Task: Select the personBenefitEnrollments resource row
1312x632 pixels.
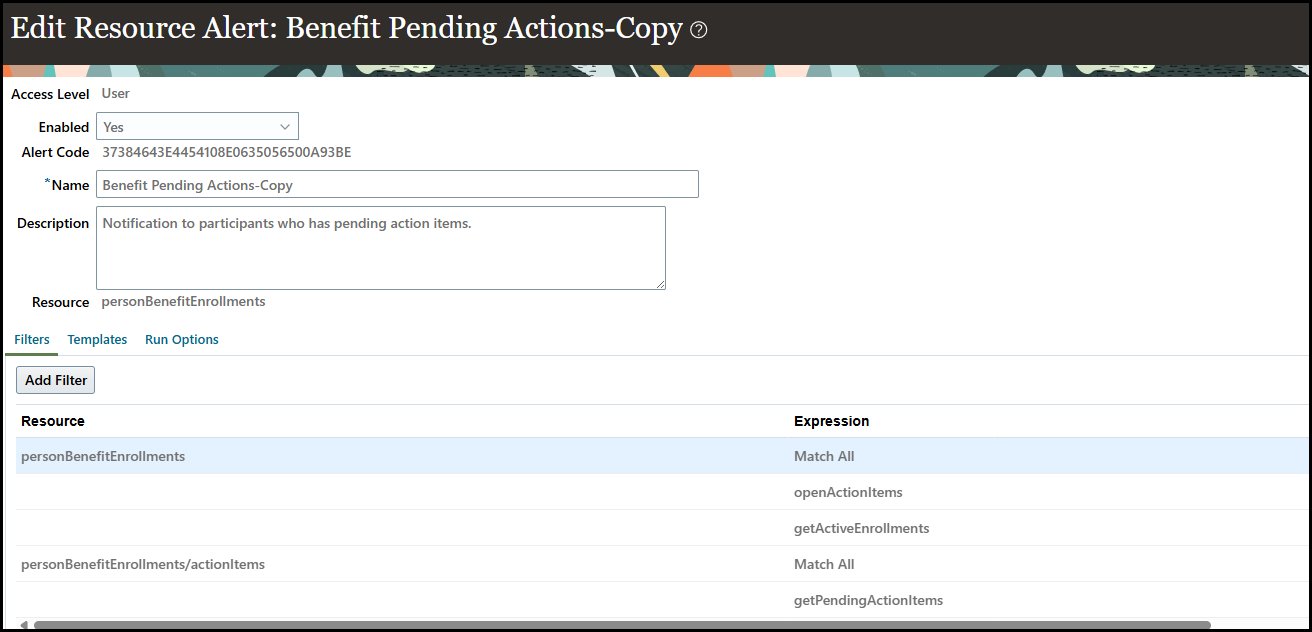Action: tap(102, 456)
